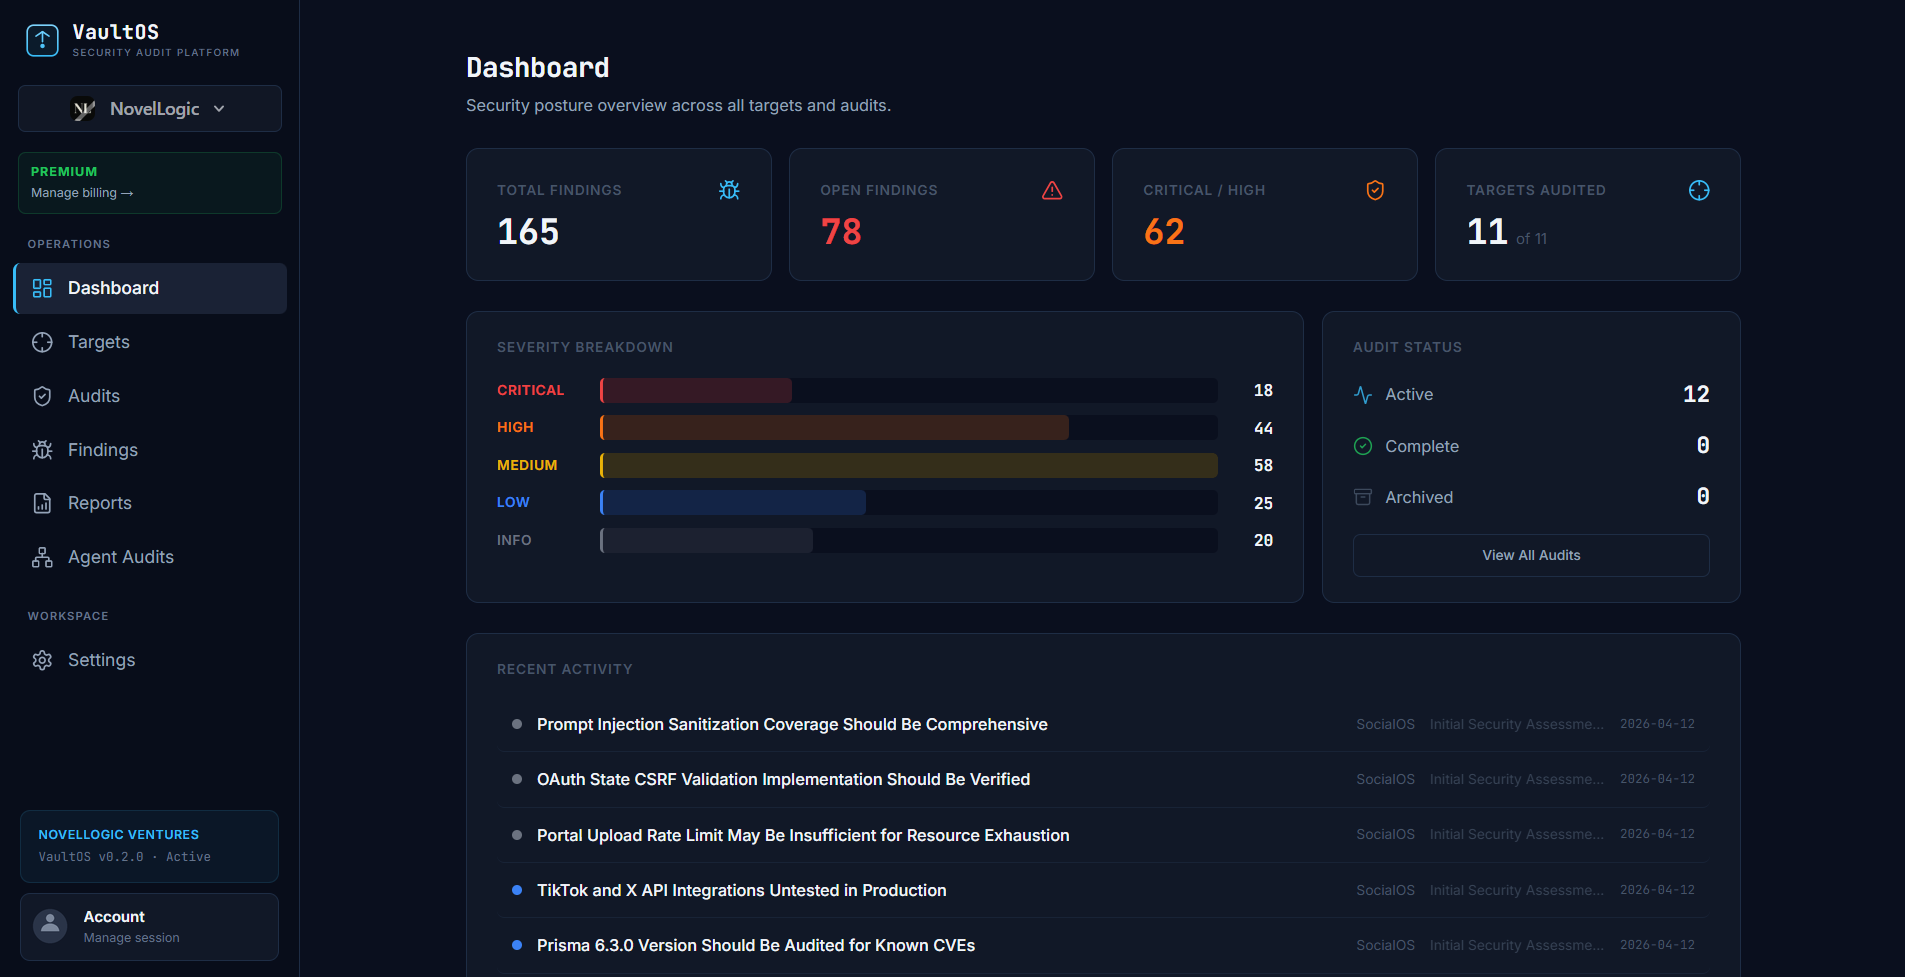Click the shield icon on Critical / High card

(x=1375, y=190)
